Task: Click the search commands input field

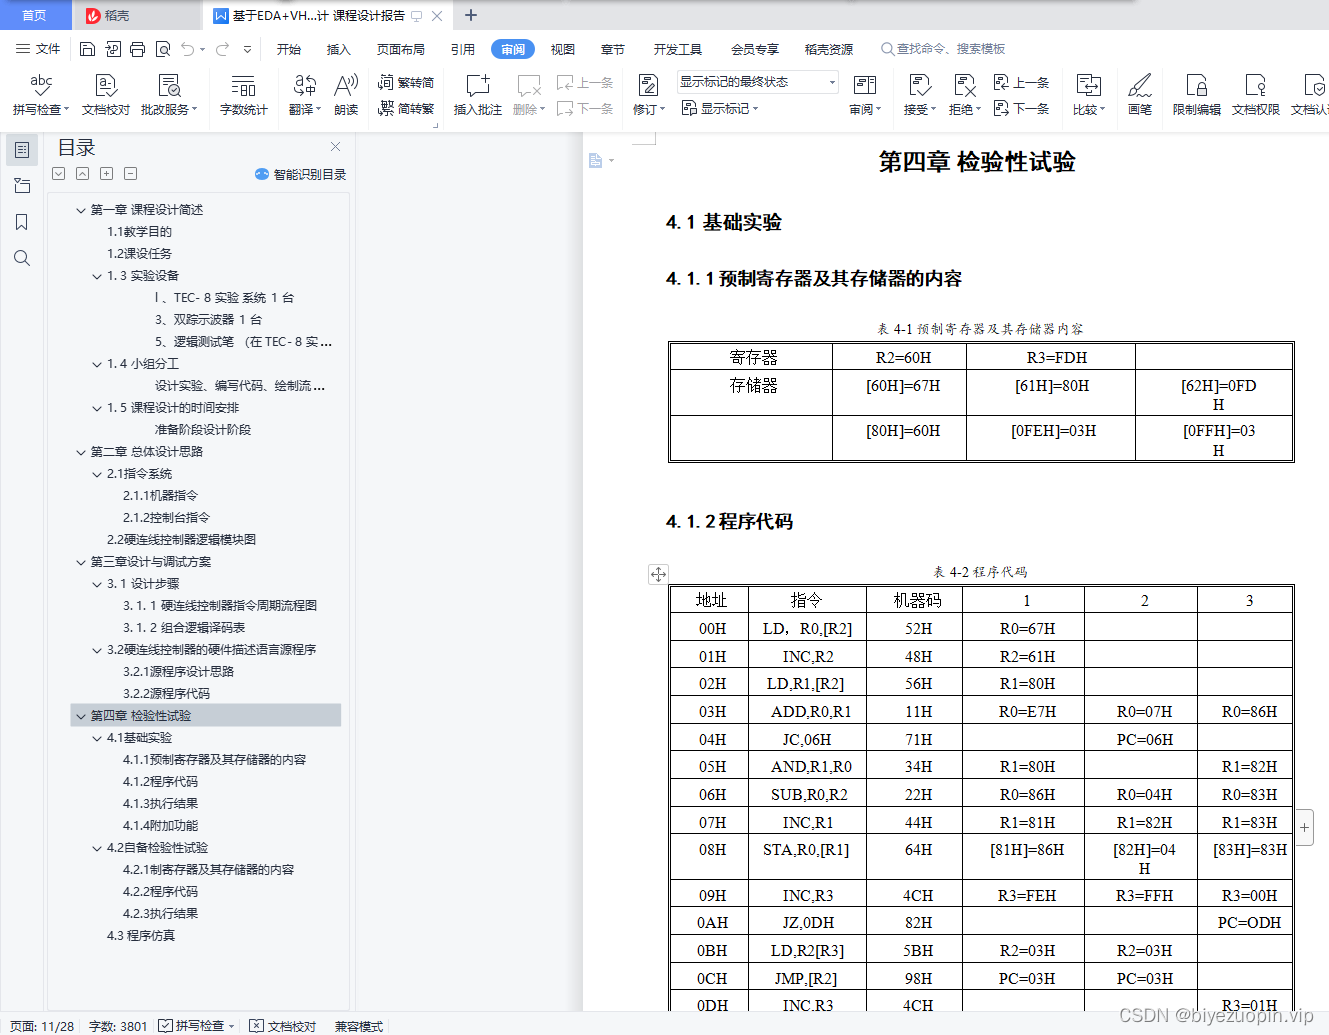Action: (943, 49)
